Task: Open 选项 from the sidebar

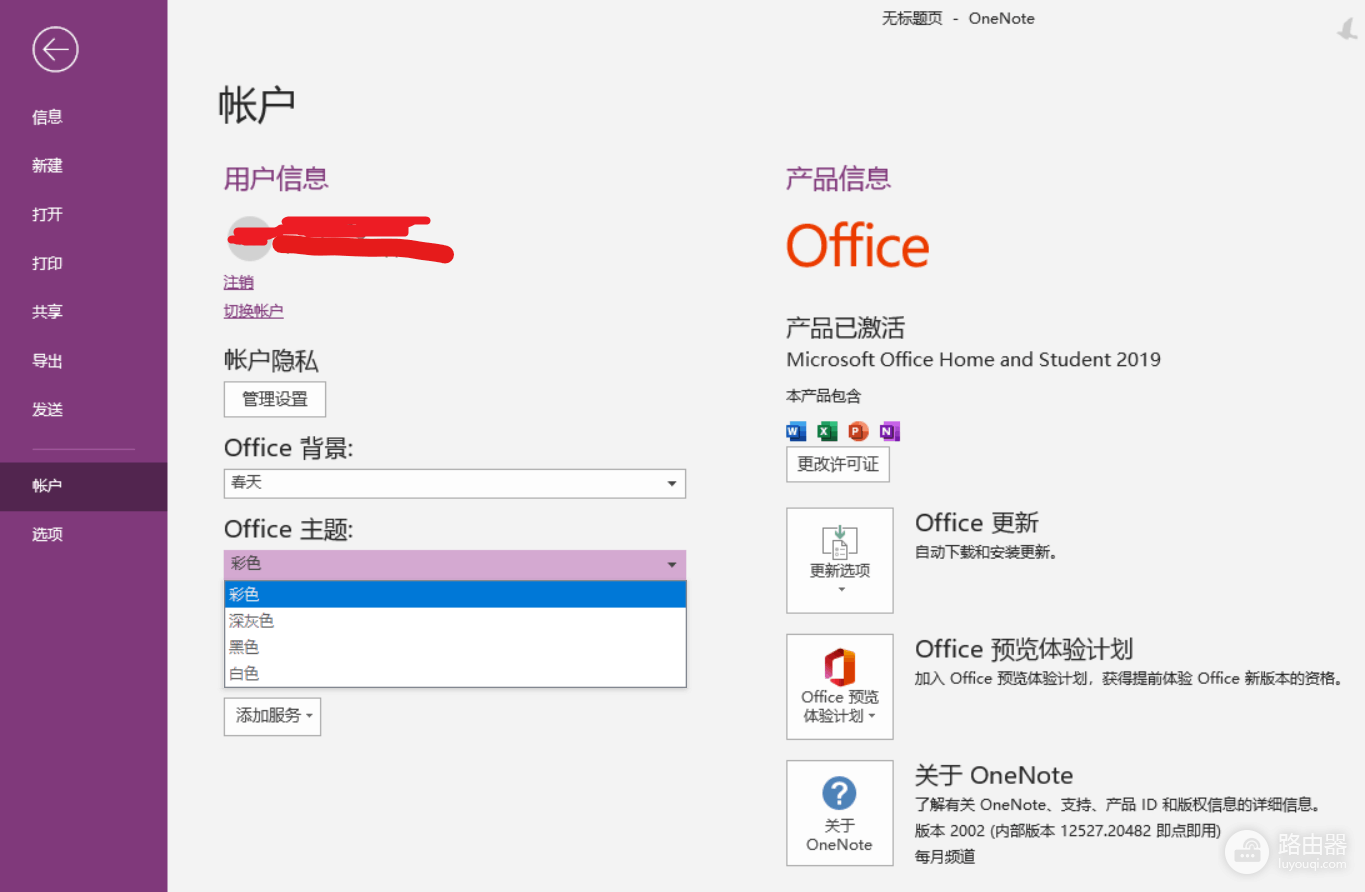Action: (x=84, y=535)
